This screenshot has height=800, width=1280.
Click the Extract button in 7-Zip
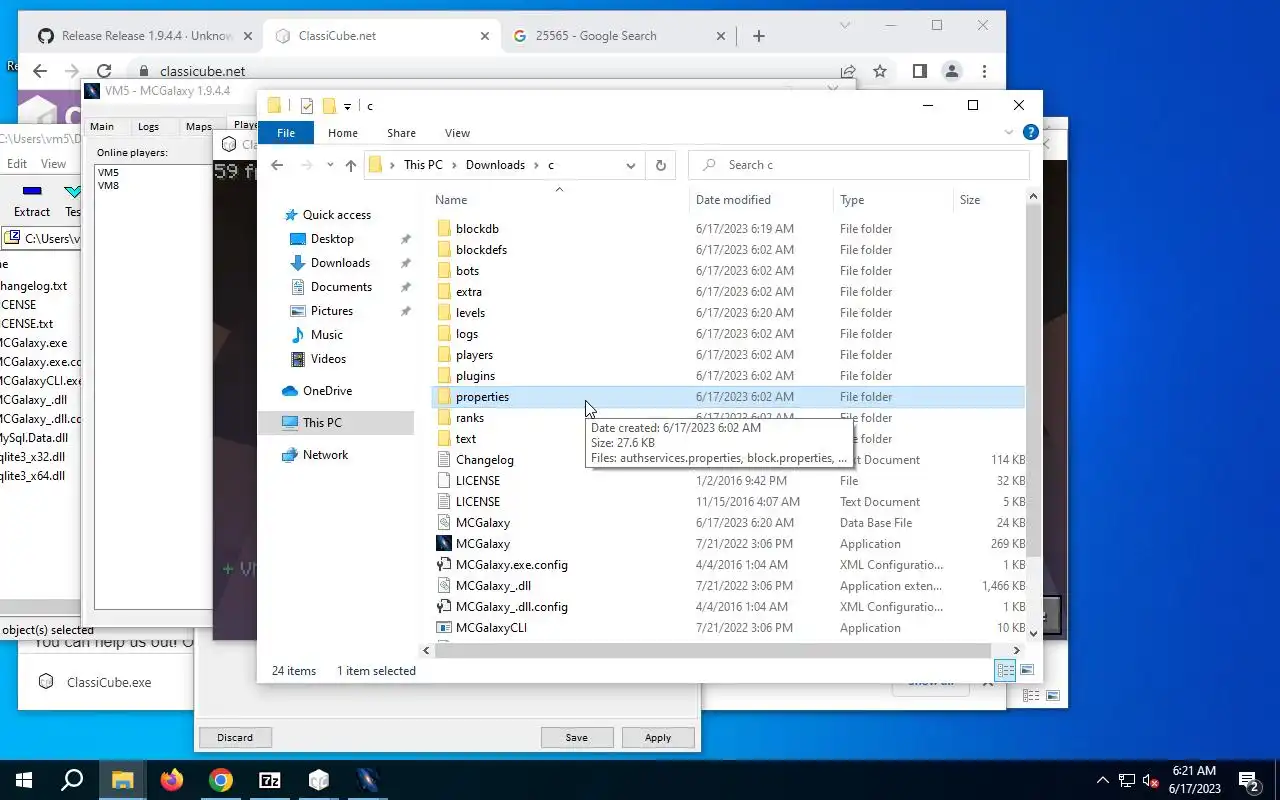pyautogui.click(x=32, y=200)
